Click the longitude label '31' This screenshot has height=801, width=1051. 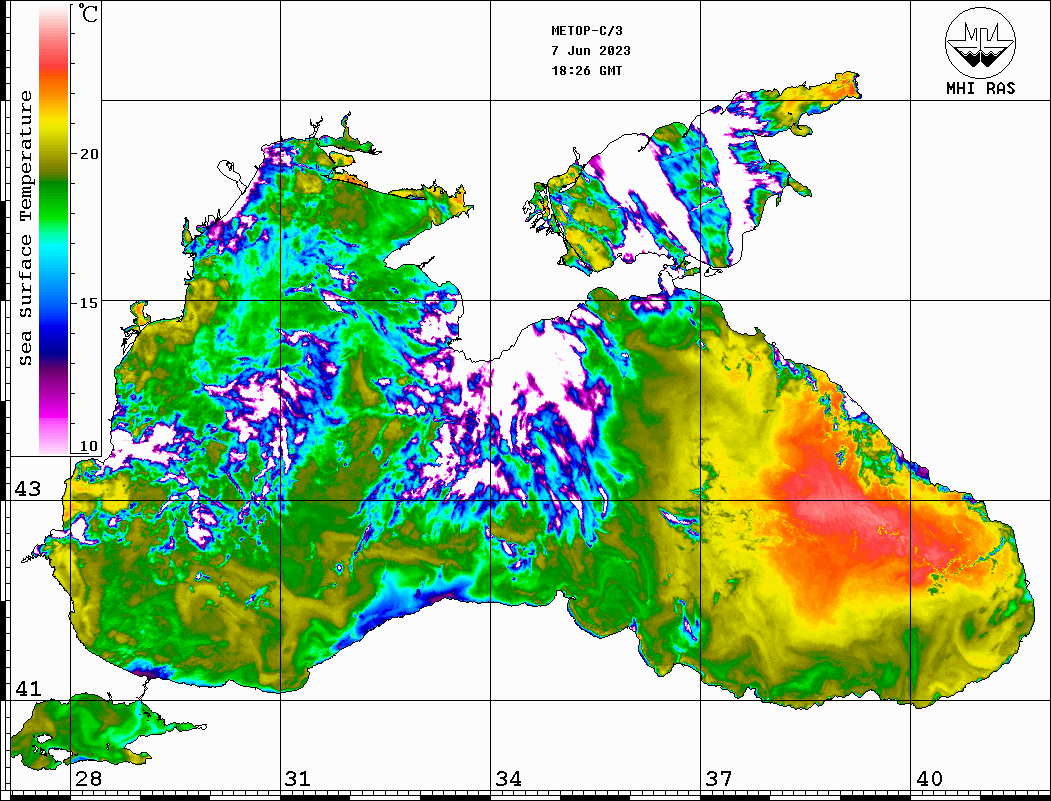(x=298, y=779)
